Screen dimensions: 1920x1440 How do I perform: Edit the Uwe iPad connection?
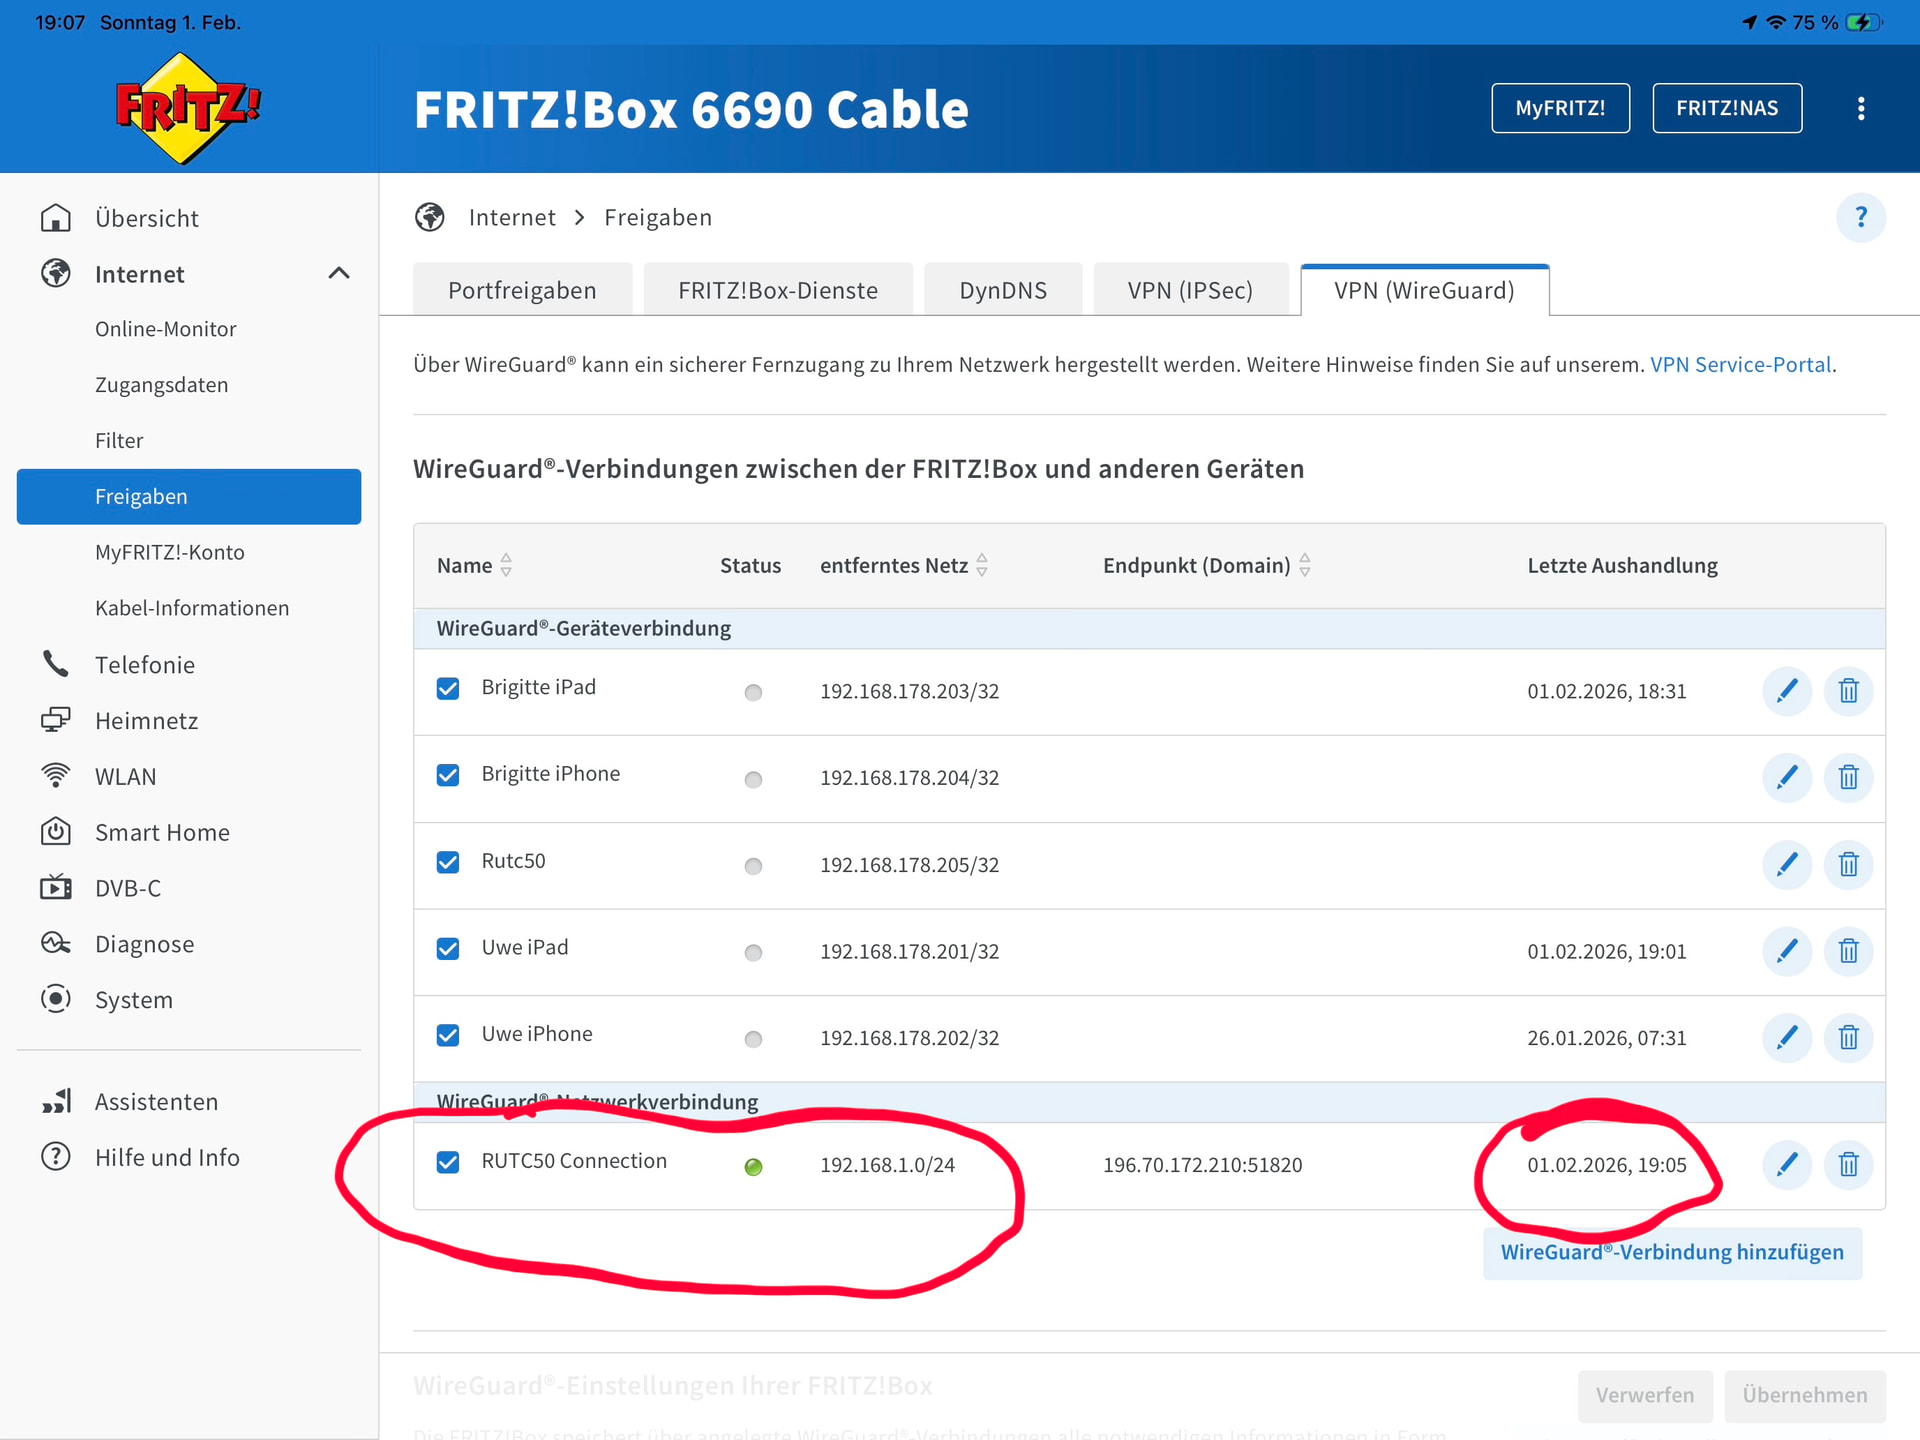click(1786, 951)
